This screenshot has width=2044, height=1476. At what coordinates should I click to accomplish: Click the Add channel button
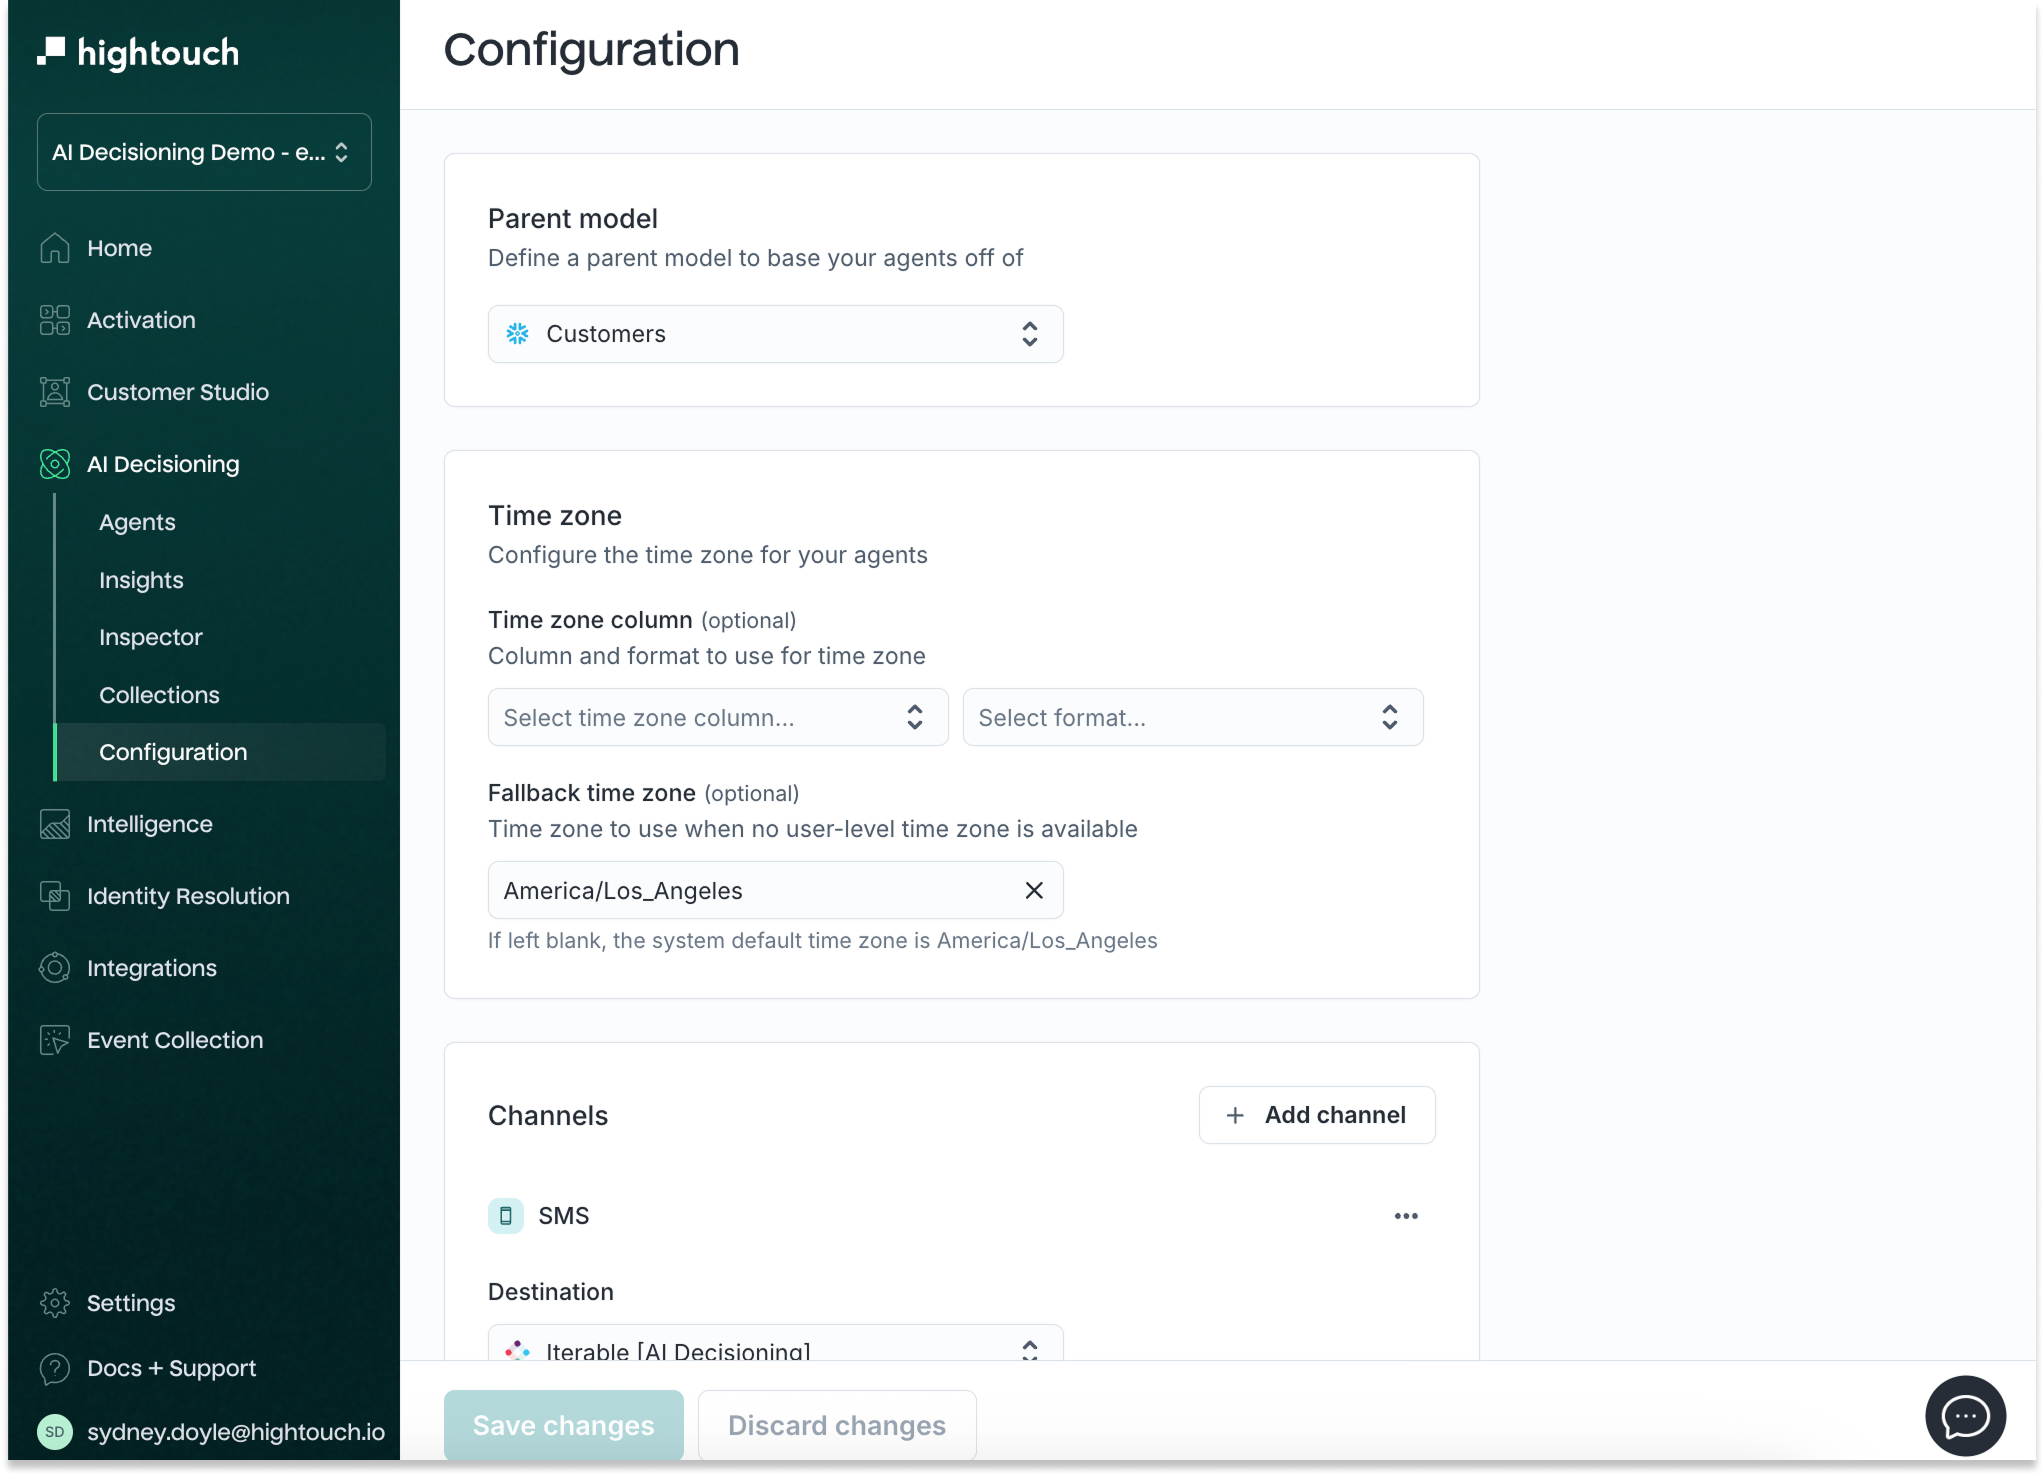click(x=1316, y=1115)
